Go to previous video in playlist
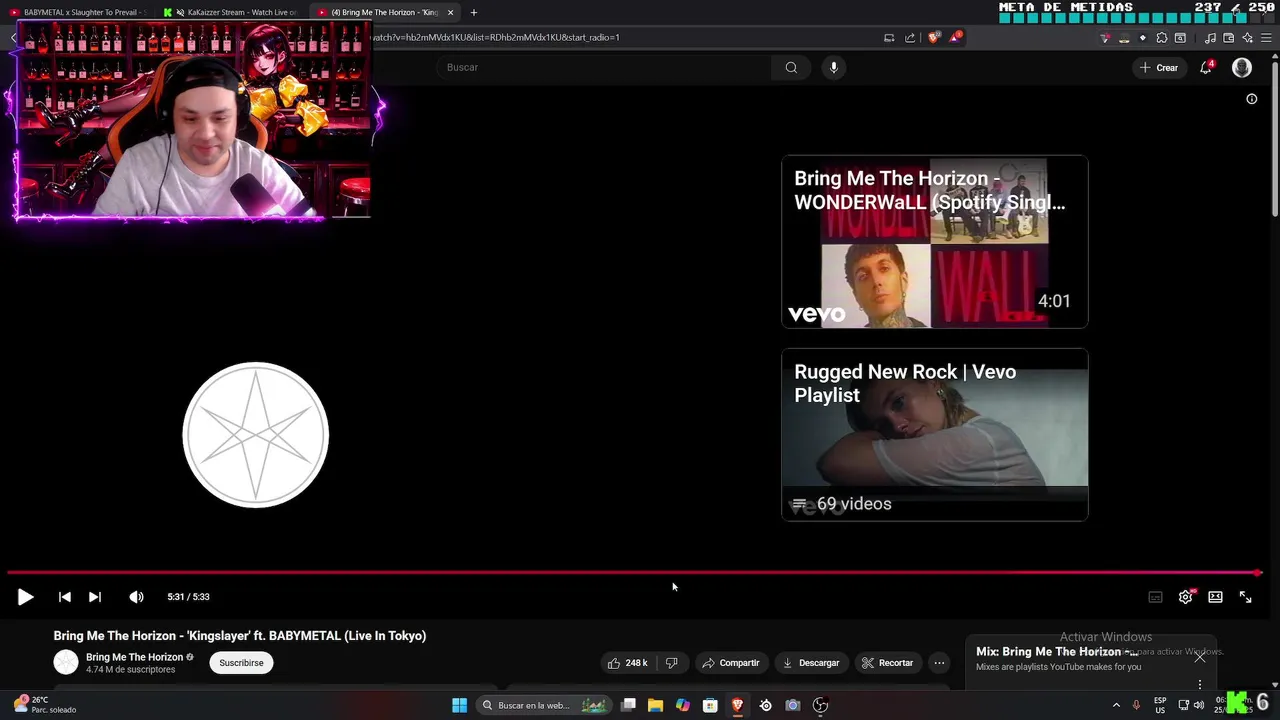 click(x=64, y=597)
